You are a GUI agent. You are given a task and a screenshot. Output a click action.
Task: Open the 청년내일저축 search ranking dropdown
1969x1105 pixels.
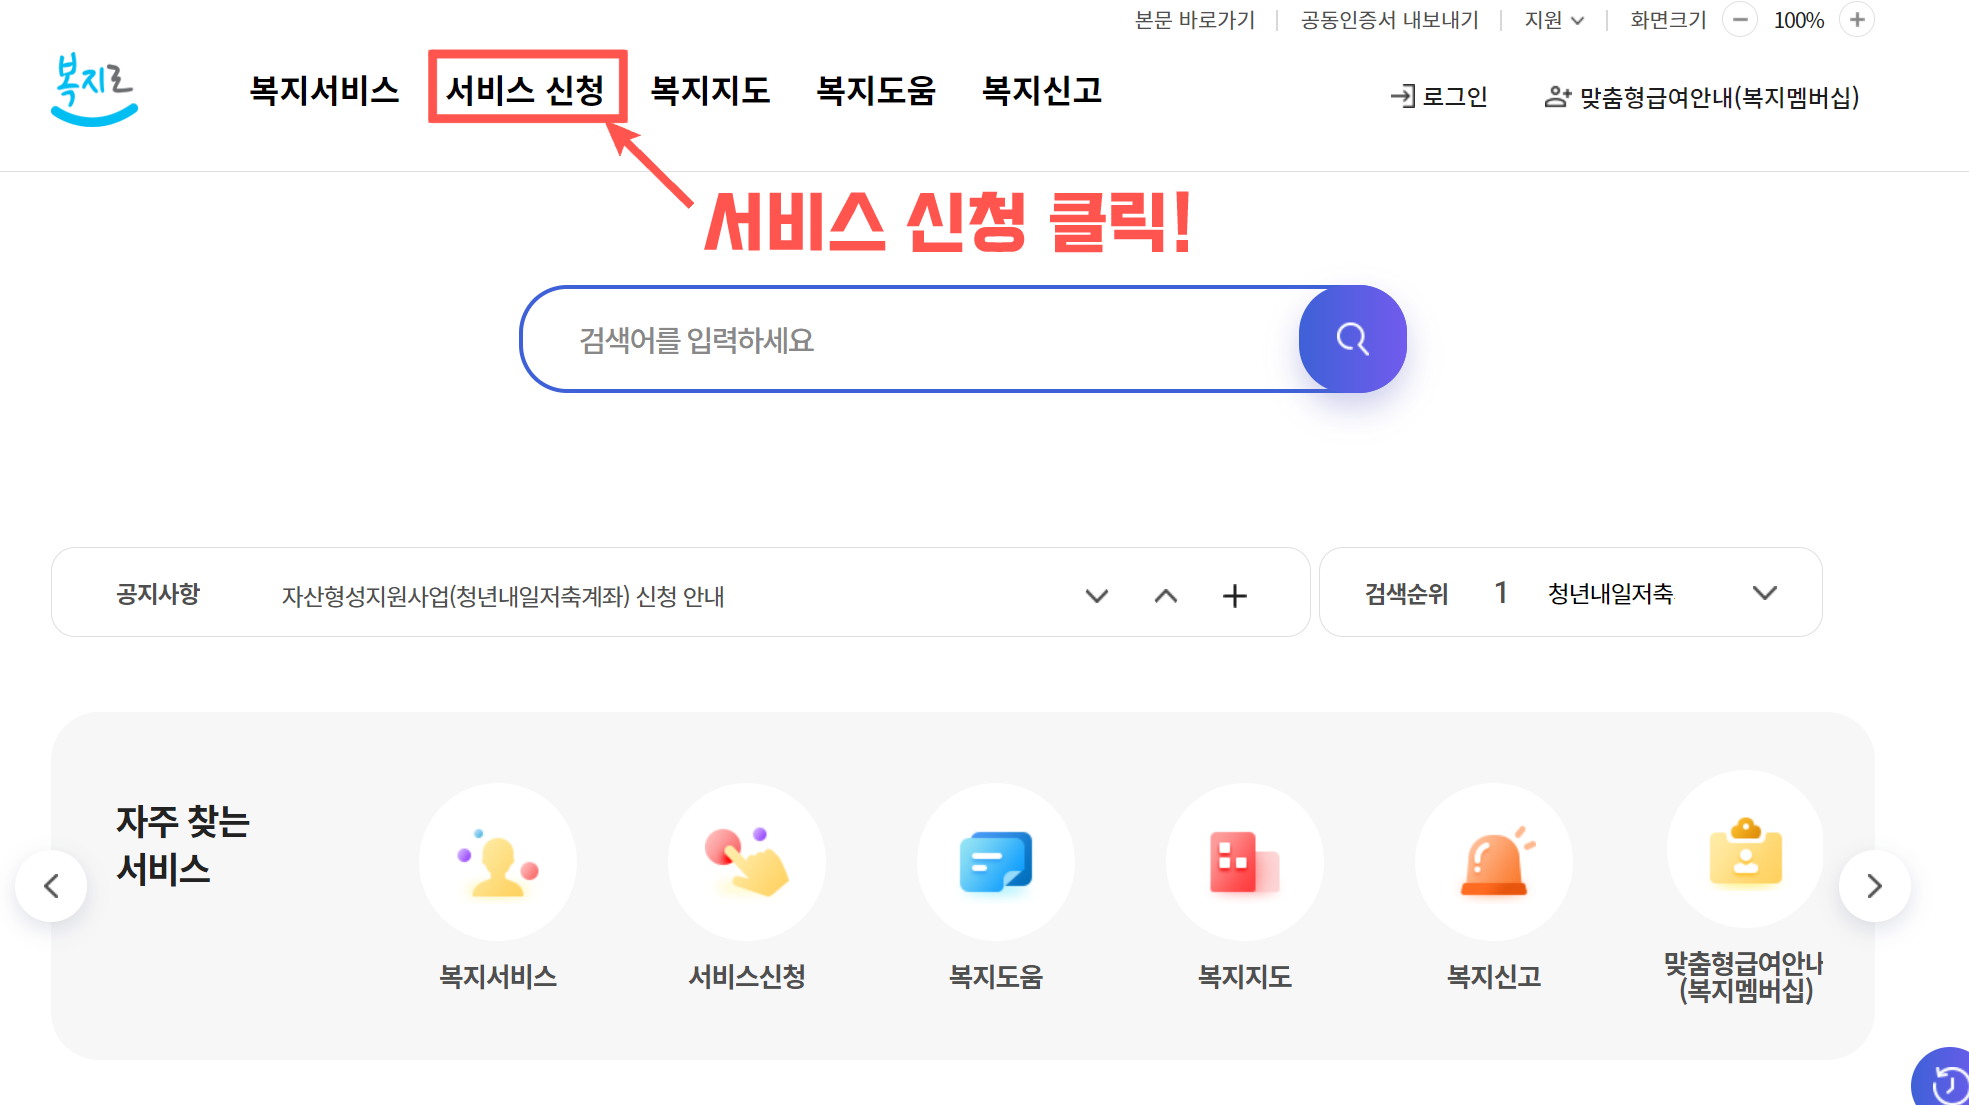click(1763, 592)
